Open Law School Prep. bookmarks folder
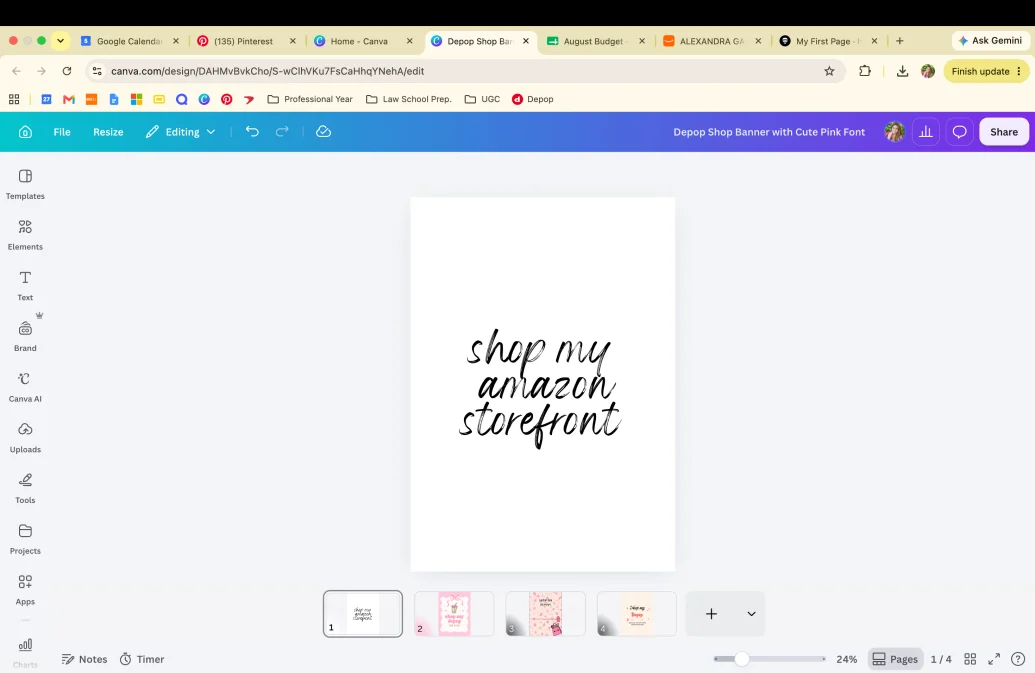Viewport: 1035px width, 673px height. point(409,99)
